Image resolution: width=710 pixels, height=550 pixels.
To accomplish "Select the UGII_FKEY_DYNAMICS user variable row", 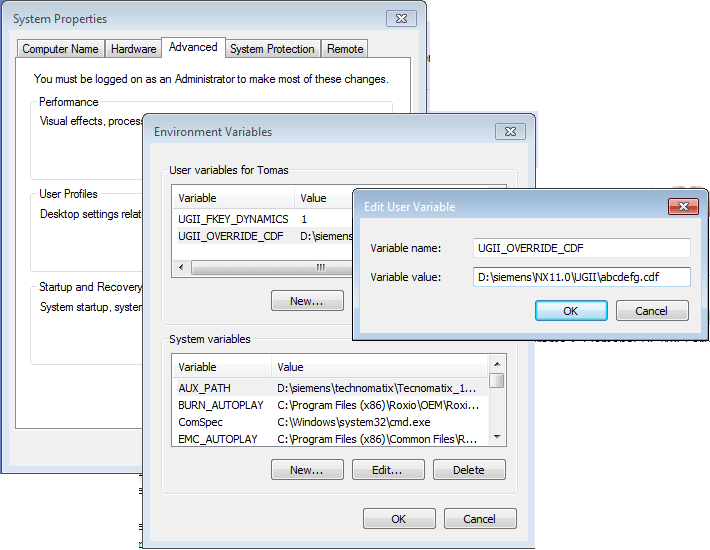I will pos(264,219).
